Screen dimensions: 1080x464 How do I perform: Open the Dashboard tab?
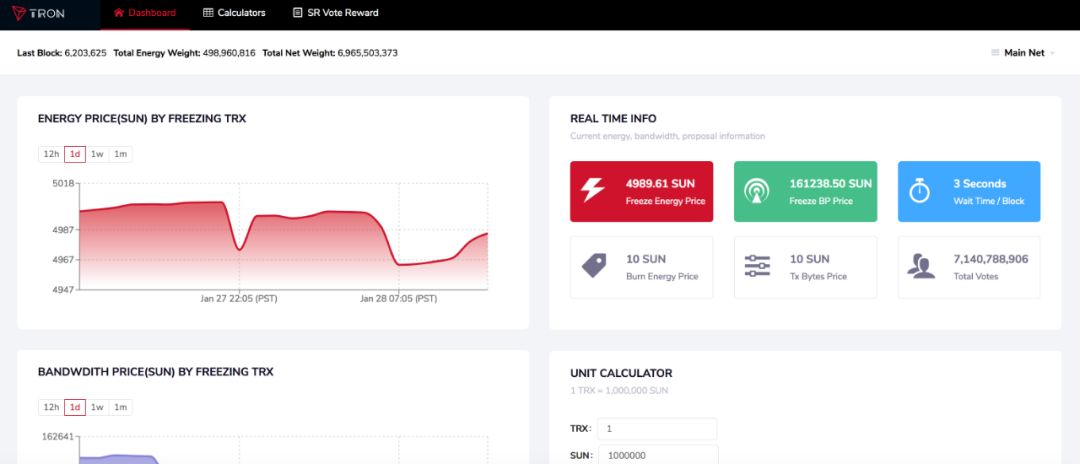(x=145, y=13)
